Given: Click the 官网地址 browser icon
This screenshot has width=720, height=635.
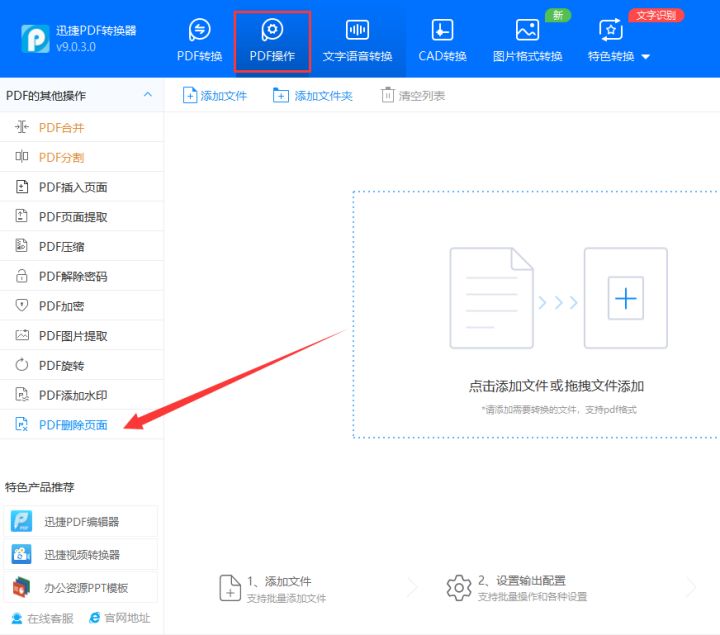Looking at the screenshot, I should [x=95, y=618].
